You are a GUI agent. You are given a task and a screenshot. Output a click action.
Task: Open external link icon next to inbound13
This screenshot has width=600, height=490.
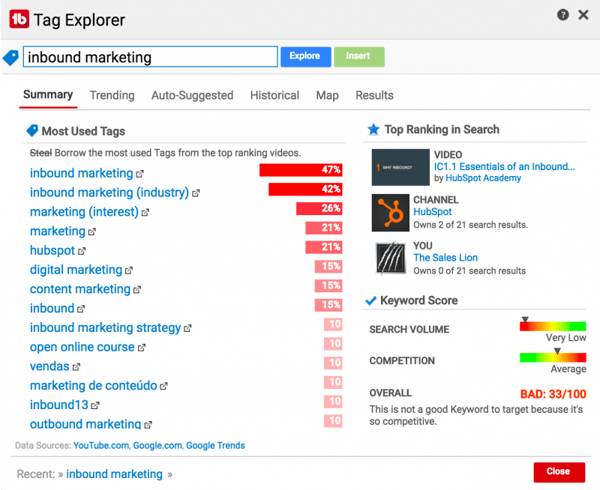pyautogui.click(x=95, y=405)
